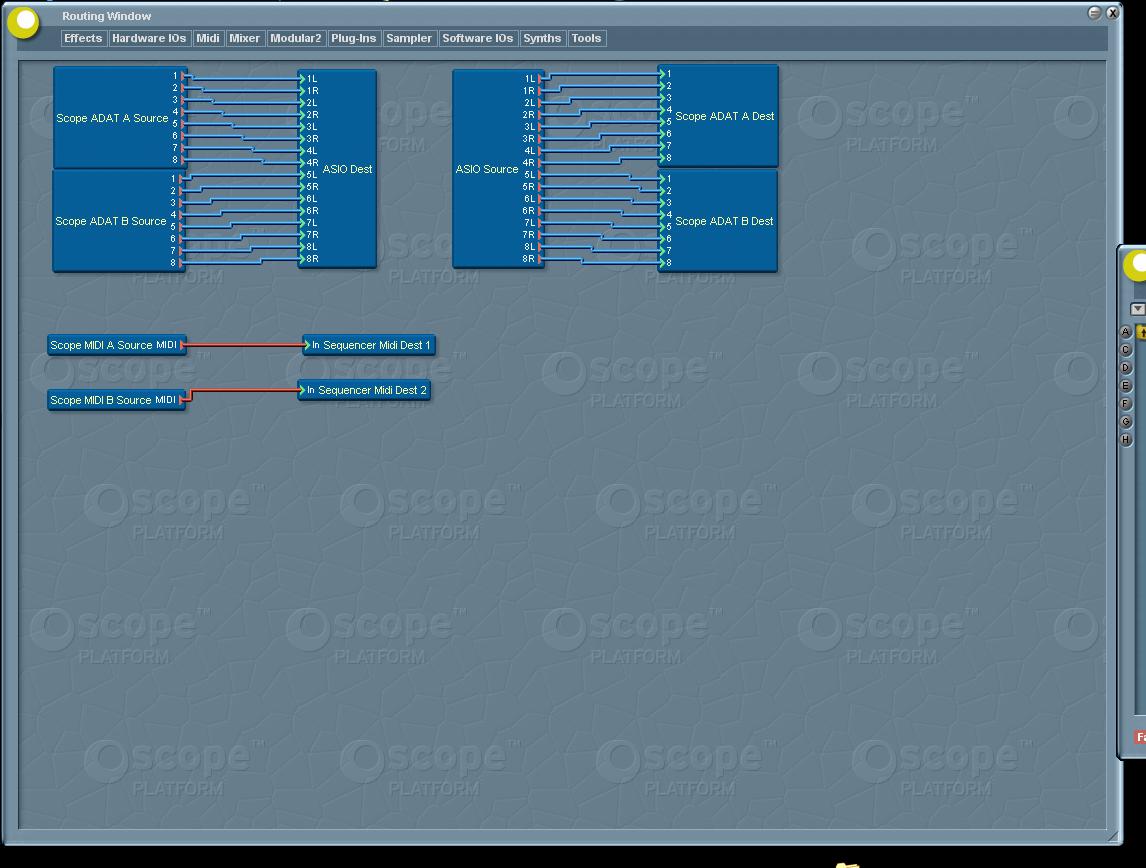Open the Tools menu
Viewport: 1146px width, 868px height.
(586, 38)
